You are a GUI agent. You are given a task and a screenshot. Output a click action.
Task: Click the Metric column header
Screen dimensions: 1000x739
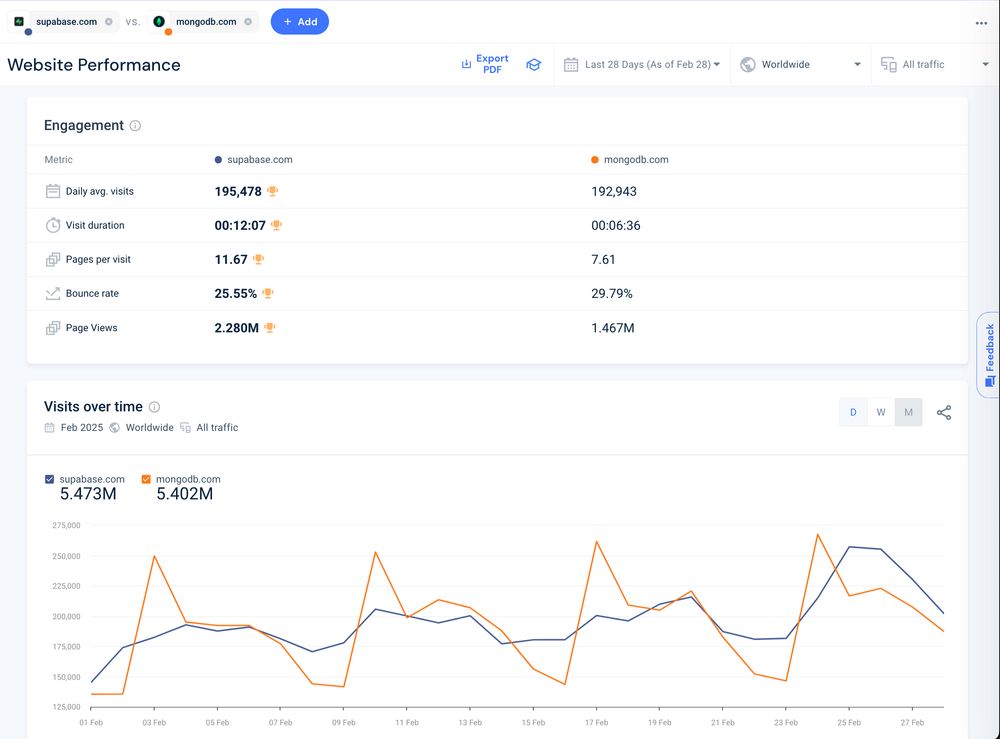pyautogui.click(x=59, y=160)
